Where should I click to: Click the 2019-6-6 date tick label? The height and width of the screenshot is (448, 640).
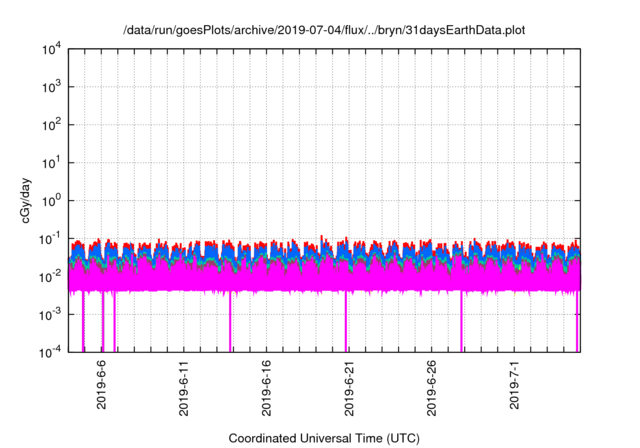pos(101,385)
